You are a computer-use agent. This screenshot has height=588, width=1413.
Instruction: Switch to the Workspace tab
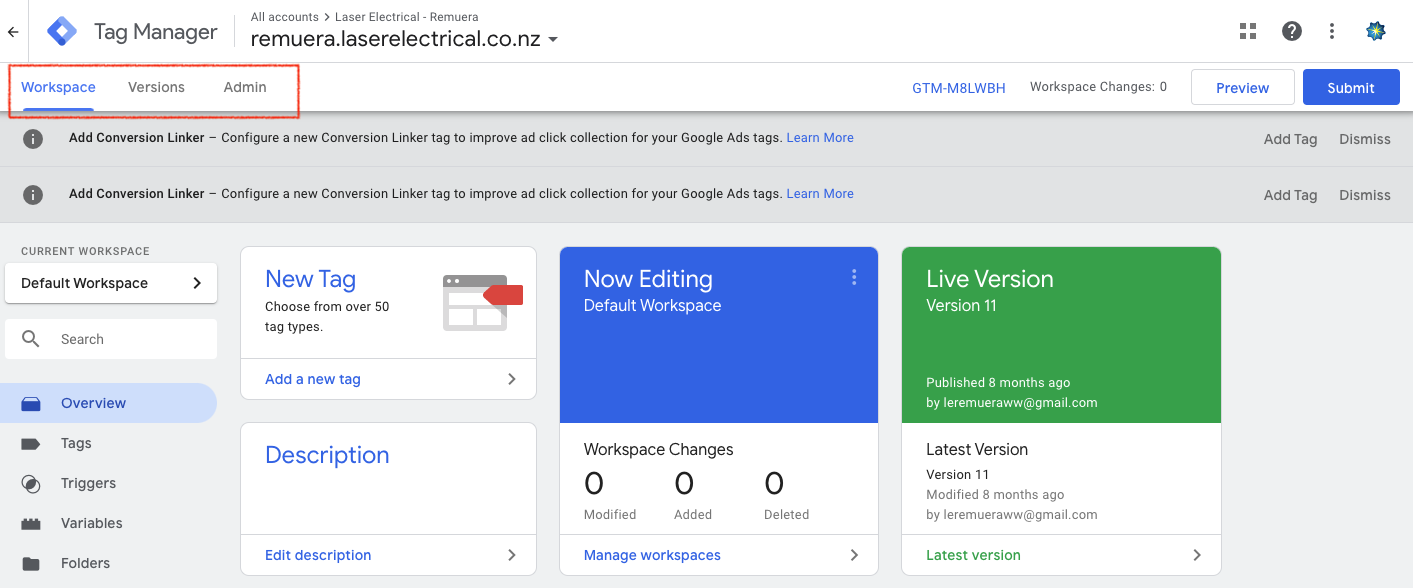(x=58, y=88)
